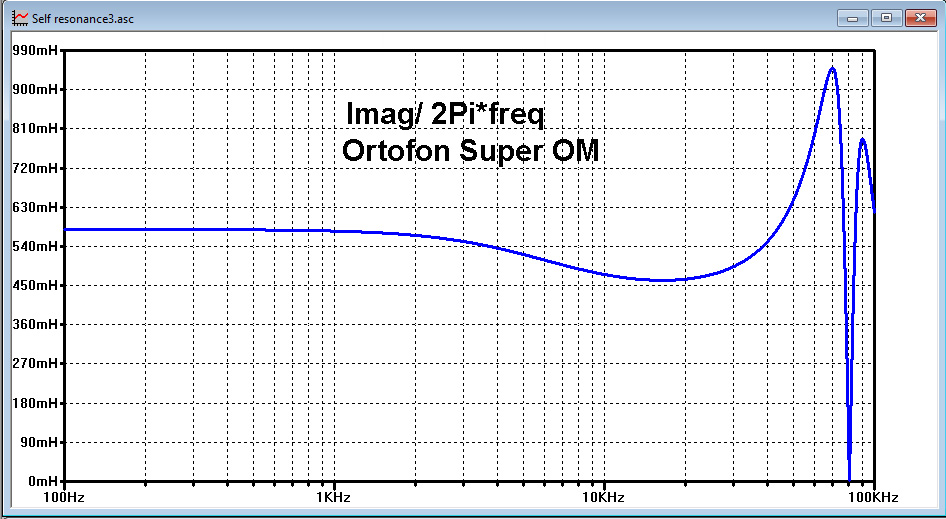Click the 100Hz frequency axis label

[x=64, y=498]
